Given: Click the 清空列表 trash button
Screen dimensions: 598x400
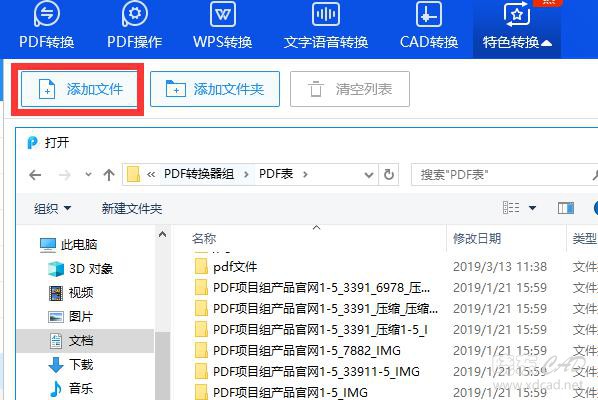Looking at the screenshot, I should (x=350, y=89).
